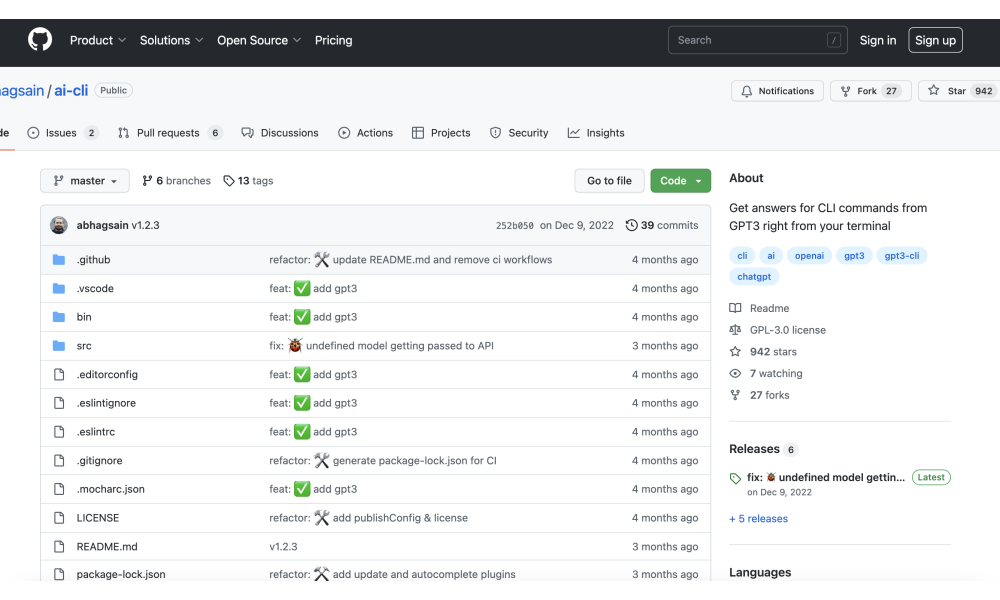Open the Projects tab
The width and height of the screenshot is (1000, 600).
click(x=441, y=133)
